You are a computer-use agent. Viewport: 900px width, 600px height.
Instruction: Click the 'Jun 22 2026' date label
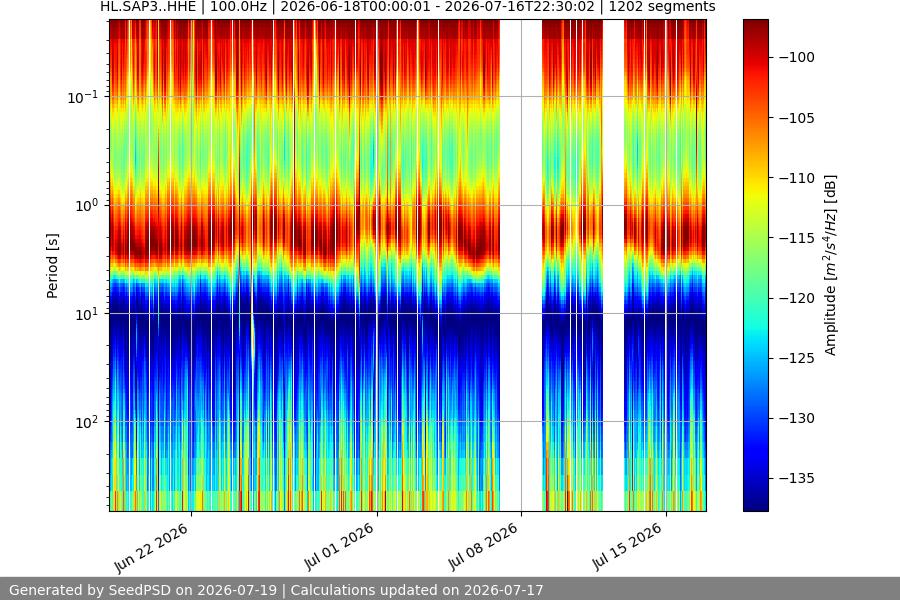pyautogui.click(x=152, y=547)
